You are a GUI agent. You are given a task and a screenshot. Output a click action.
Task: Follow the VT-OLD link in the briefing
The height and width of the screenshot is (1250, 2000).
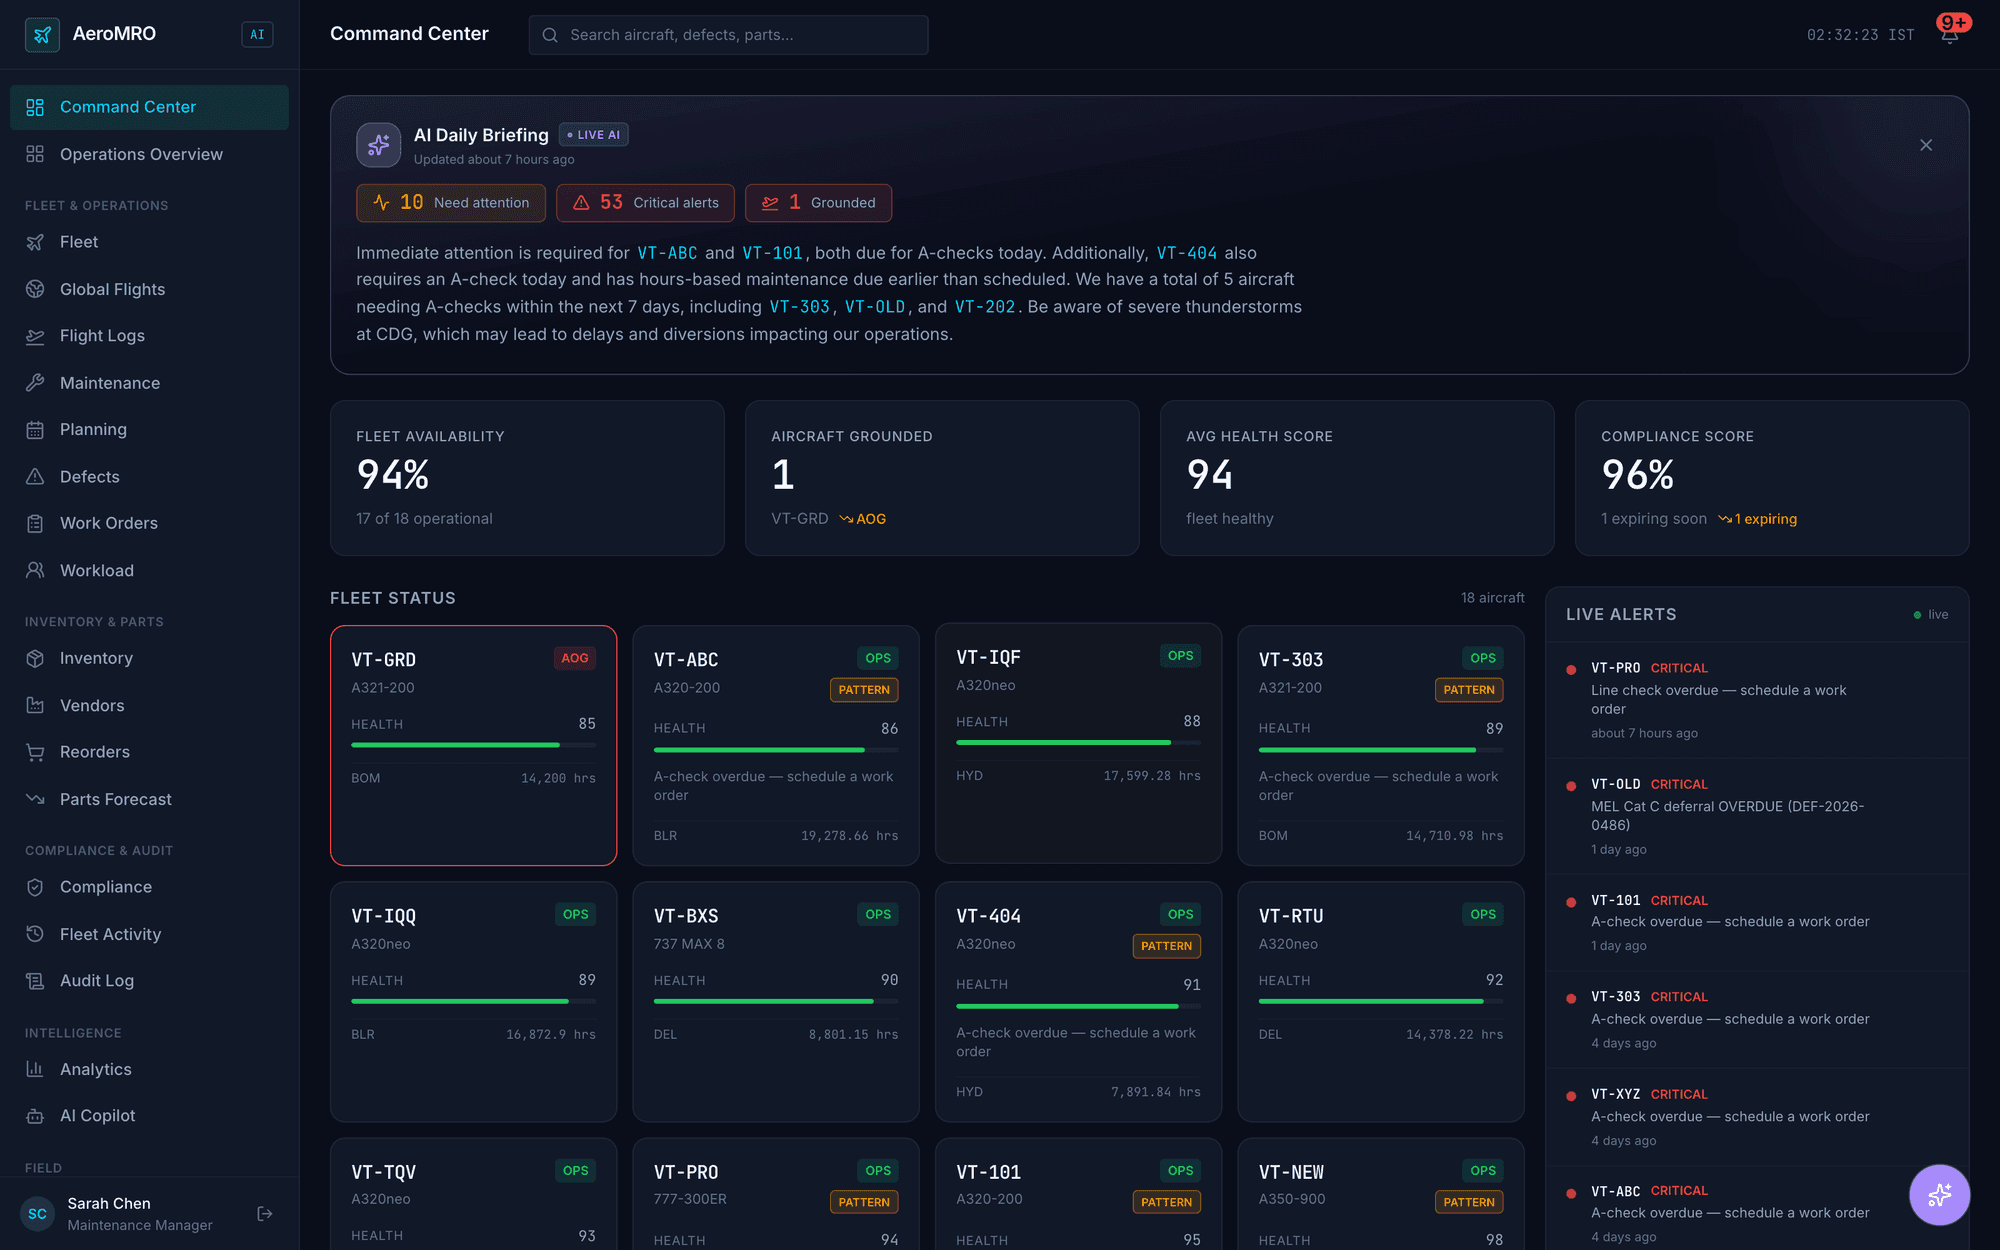point(875,307)
